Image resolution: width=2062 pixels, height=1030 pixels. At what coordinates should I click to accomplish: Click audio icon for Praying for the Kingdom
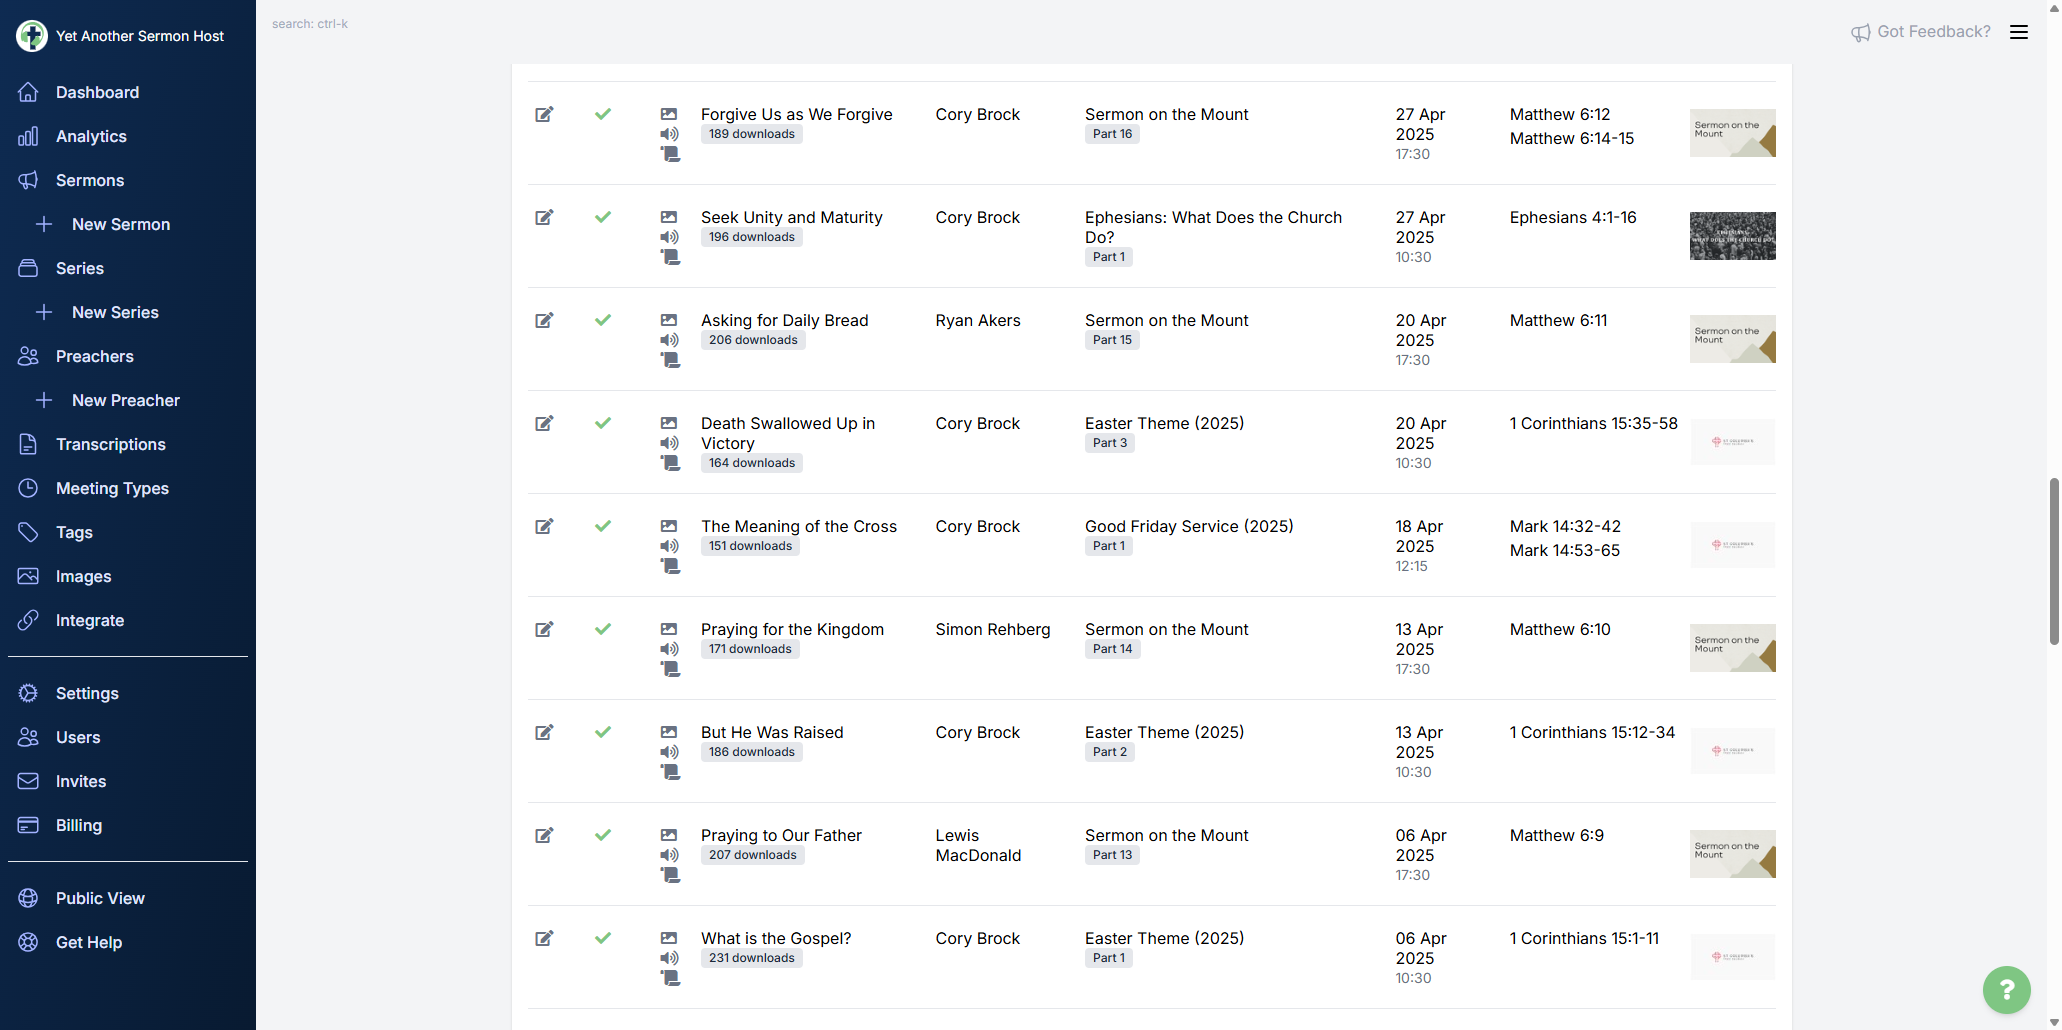(x=669, y=649)
